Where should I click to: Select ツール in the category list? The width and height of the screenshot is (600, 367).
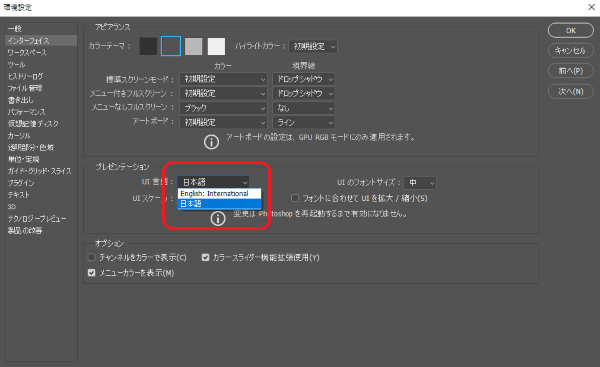coord(41,64)
